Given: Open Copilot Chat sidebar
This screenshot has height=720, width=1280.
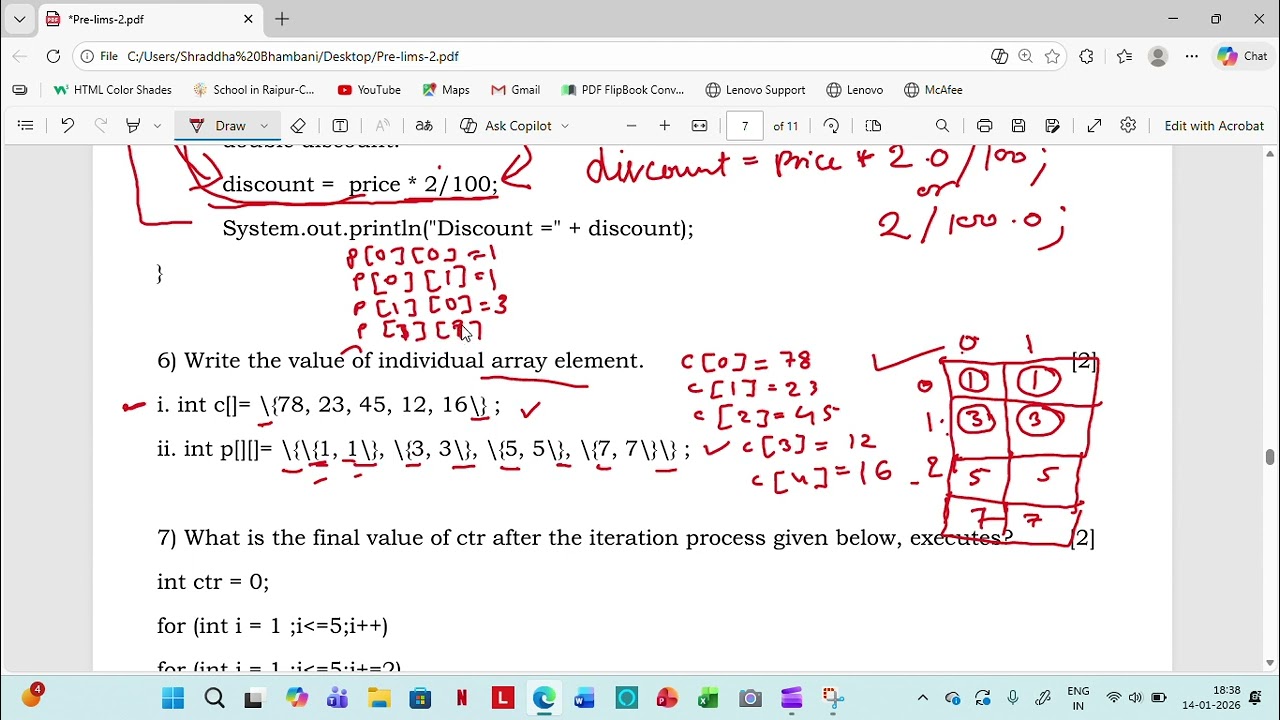Looking at the screenshot, I should click(x=1243, y=57).
